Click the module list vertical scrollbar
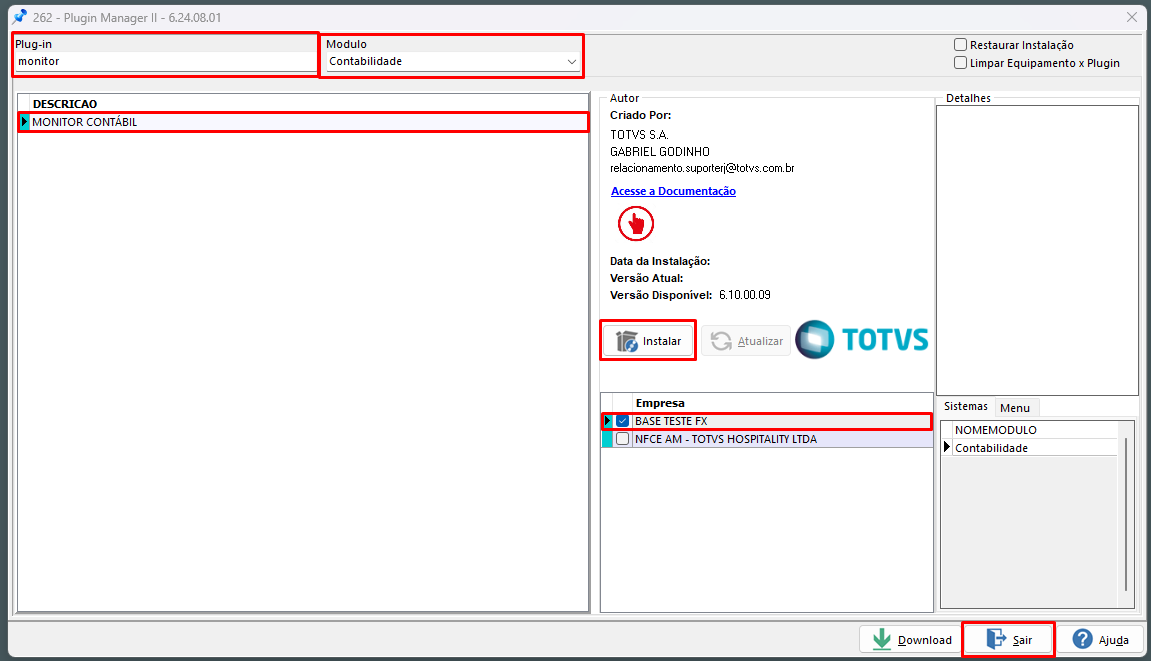Viewport: 1151px width, 661px height. point(1126,514)
